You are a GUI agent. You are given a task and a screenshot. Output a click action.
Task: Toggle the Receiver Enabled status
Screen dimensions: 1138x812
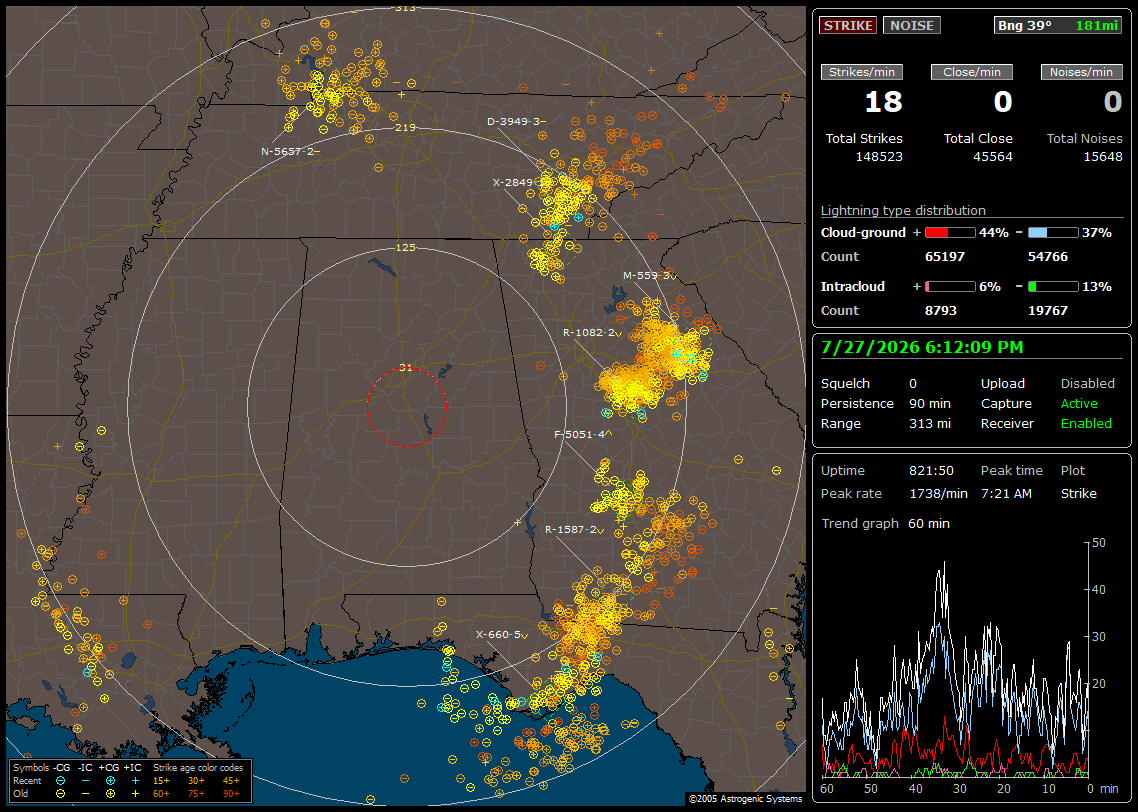(x=1086, y=423)
